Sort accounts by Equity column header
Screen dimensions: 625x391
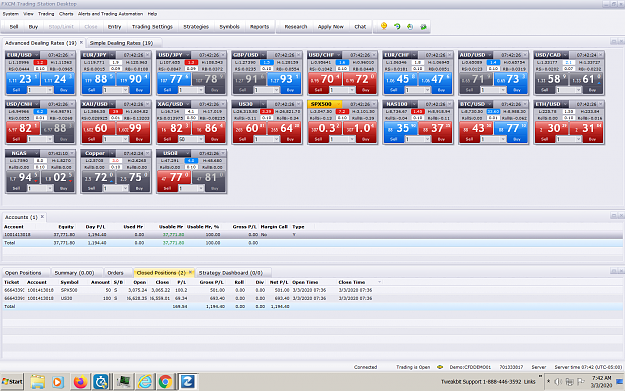pyautogui.click(x=66, y=227)
